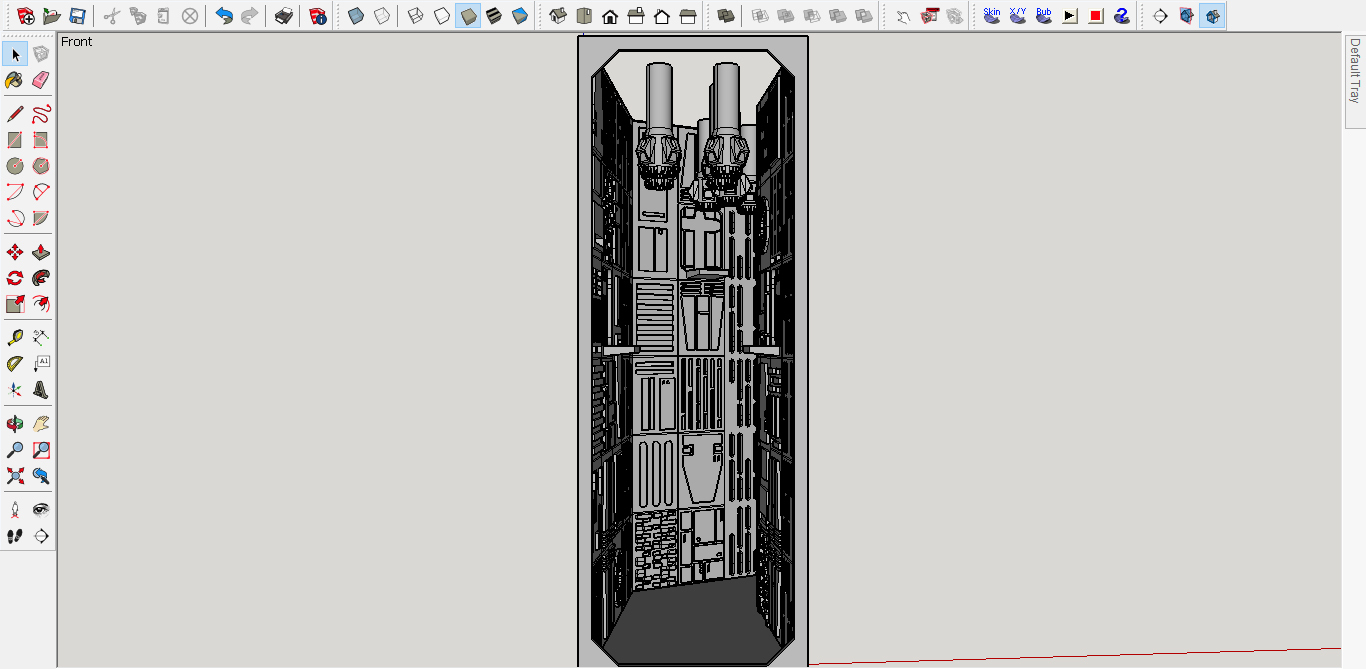
Task: Select the Pan hand tool
Action: click(41, 424)
